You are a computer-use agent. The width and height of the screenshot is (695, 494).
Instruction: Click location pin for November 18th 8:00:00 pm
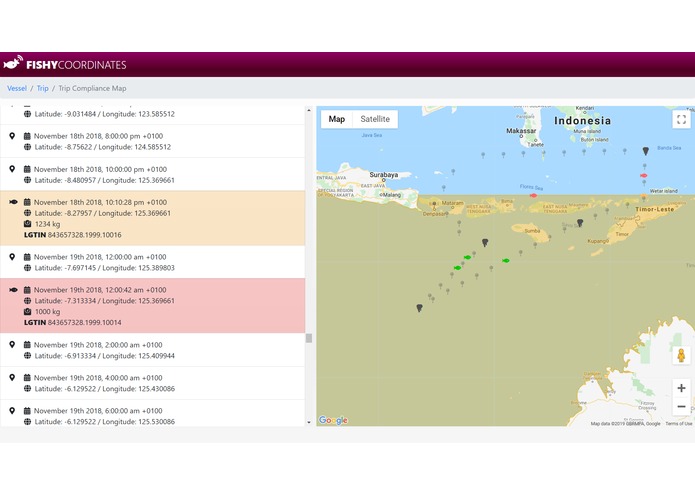(12, 136)
